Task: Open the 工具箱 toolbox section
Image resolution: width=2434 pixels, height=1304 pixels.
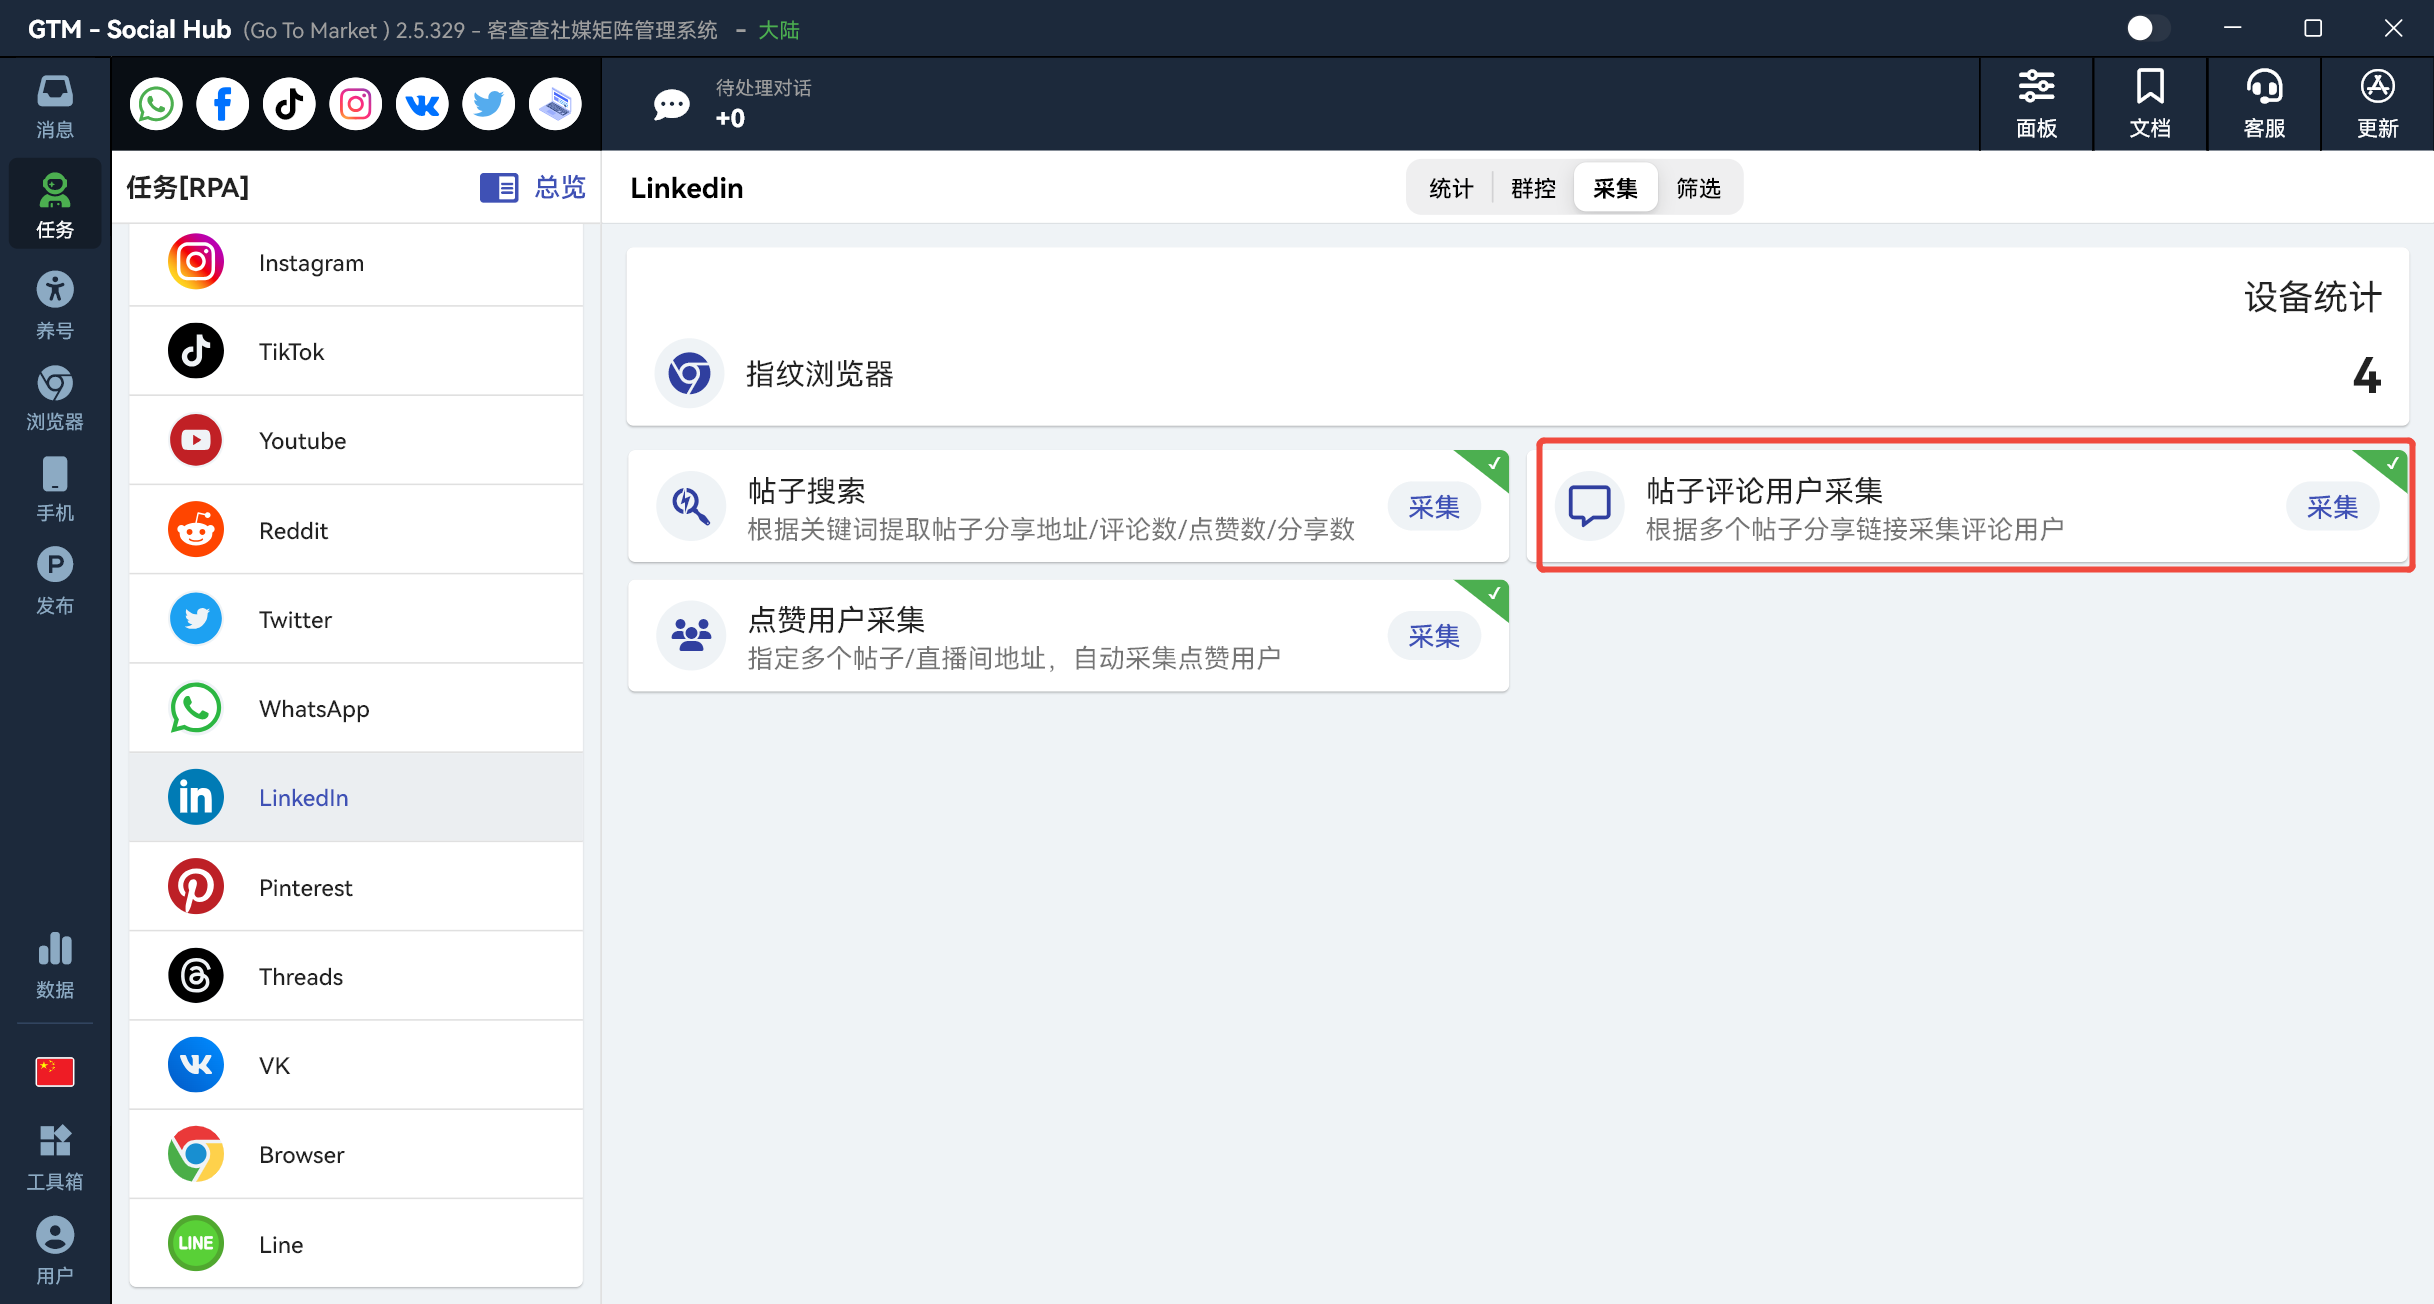Action: pos(55,1157)
